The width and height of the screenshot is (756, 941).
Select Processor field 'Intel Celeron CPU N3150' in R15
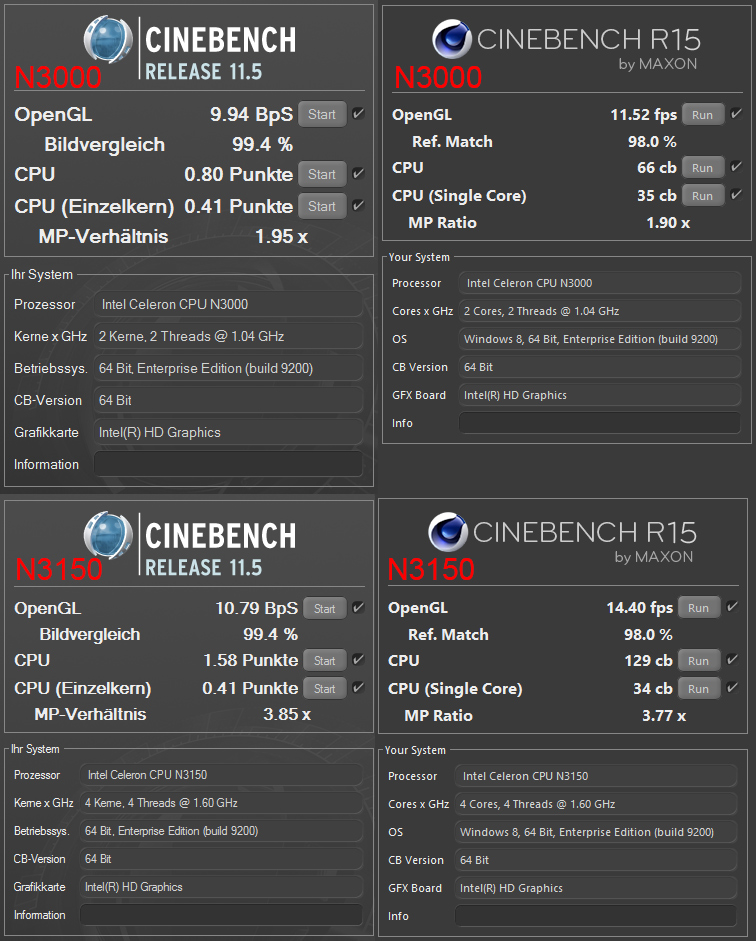click(596, 776)
